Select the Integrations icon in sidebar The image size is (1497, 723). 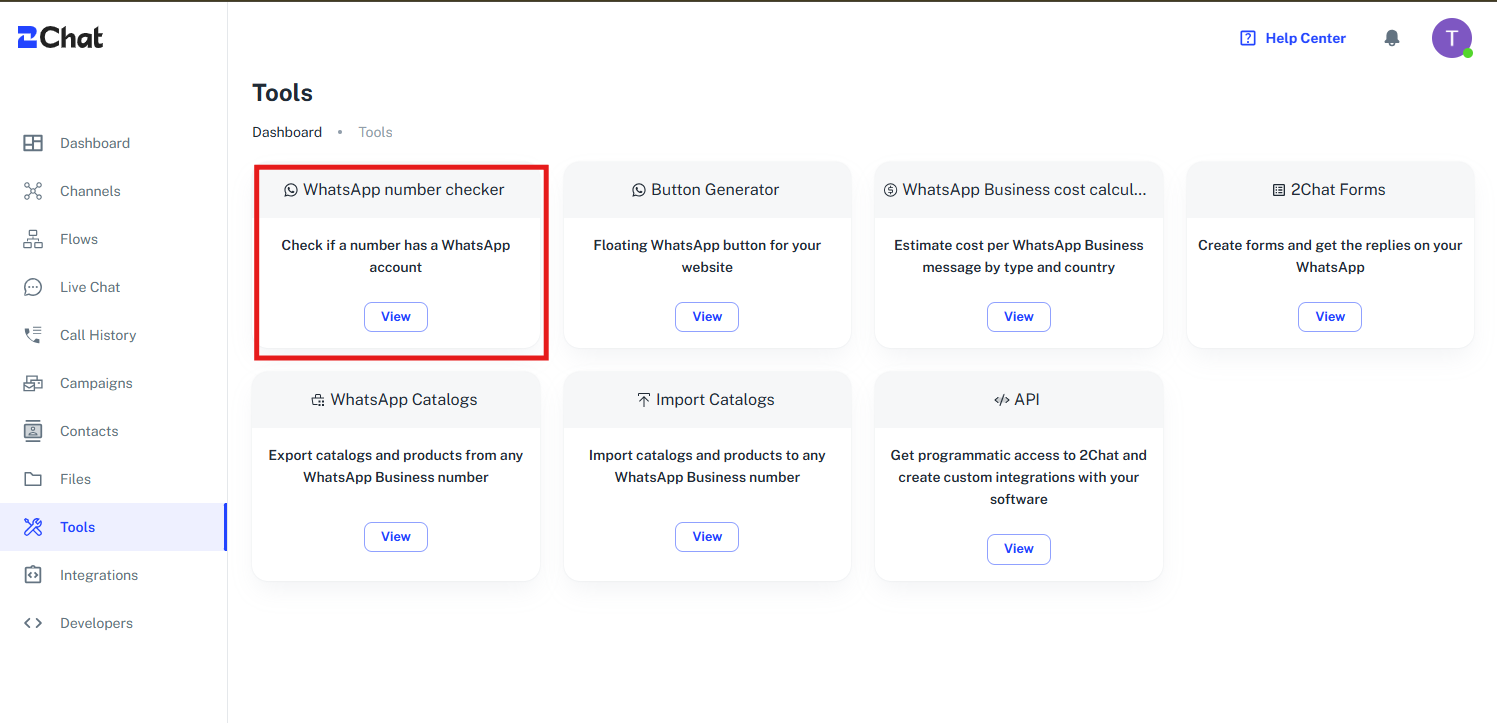(x=33, y=575)
